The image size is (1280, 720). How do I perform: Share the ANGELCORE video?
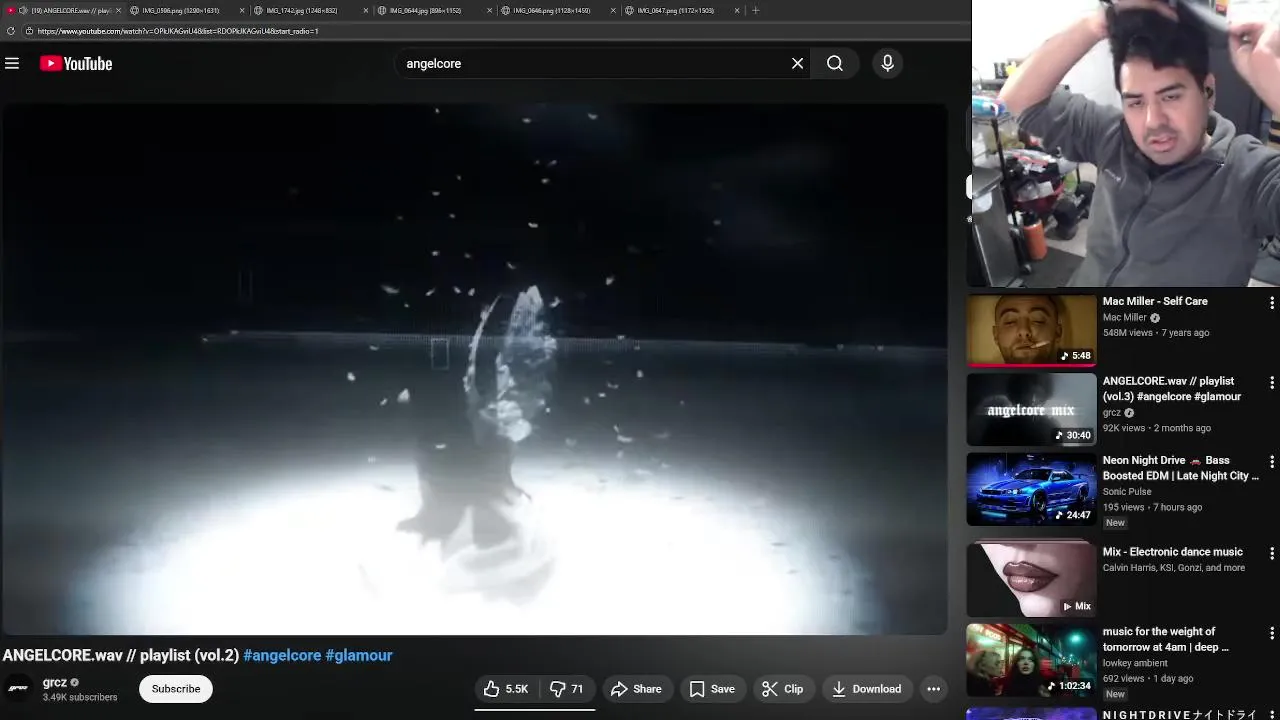click(636, 689)
